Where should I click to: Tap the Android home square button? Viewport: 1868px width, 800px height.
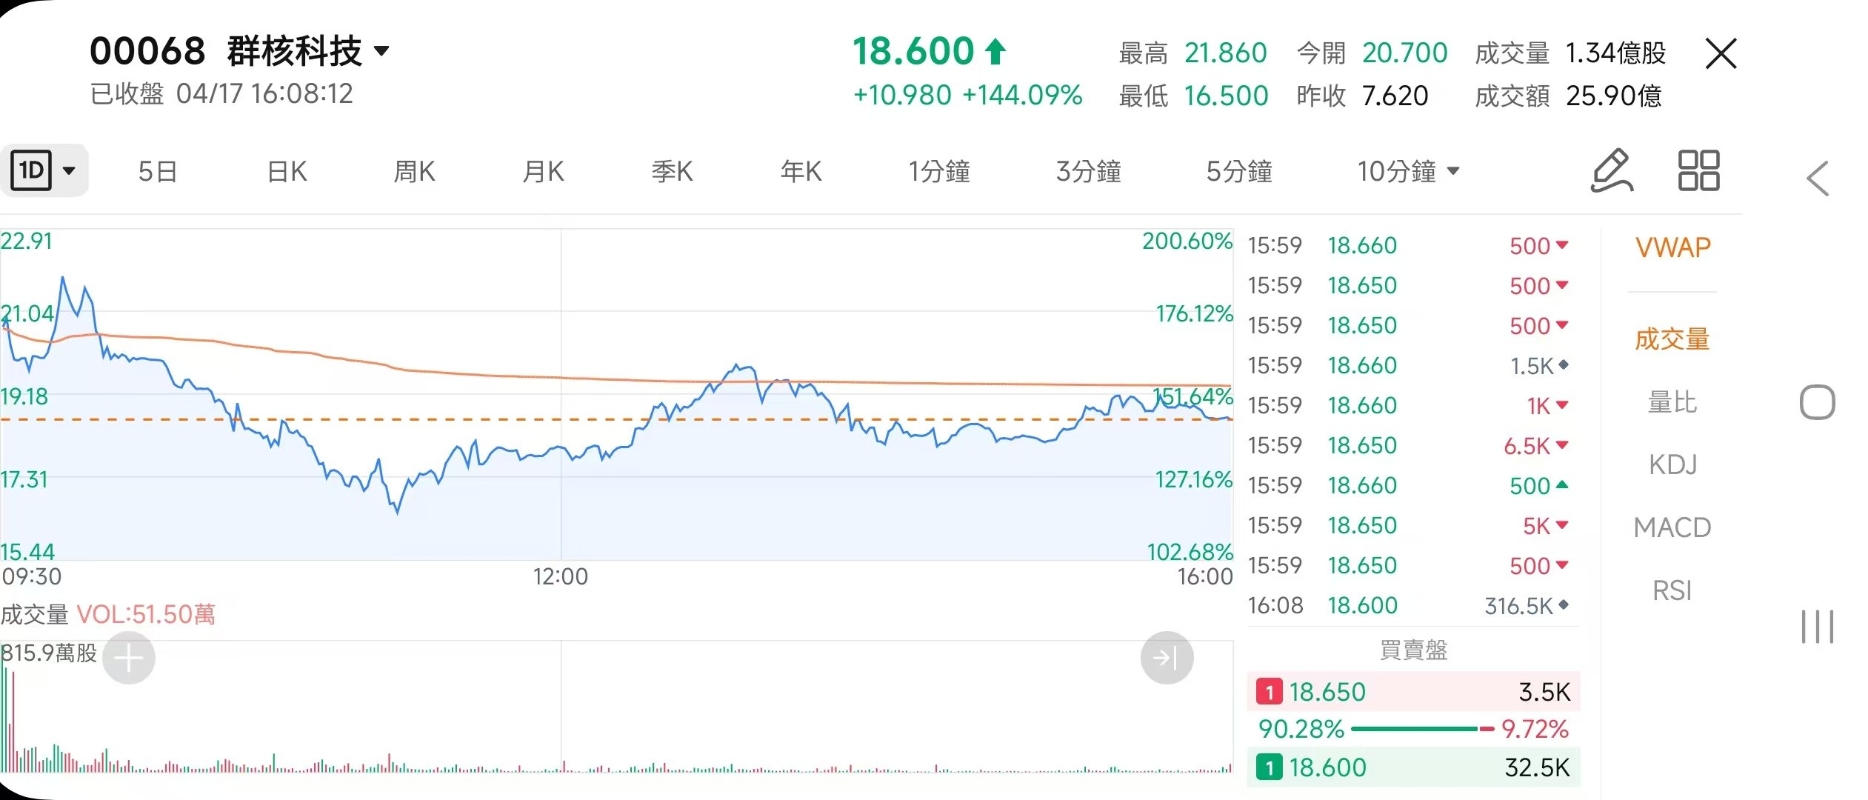[1817, 403]
